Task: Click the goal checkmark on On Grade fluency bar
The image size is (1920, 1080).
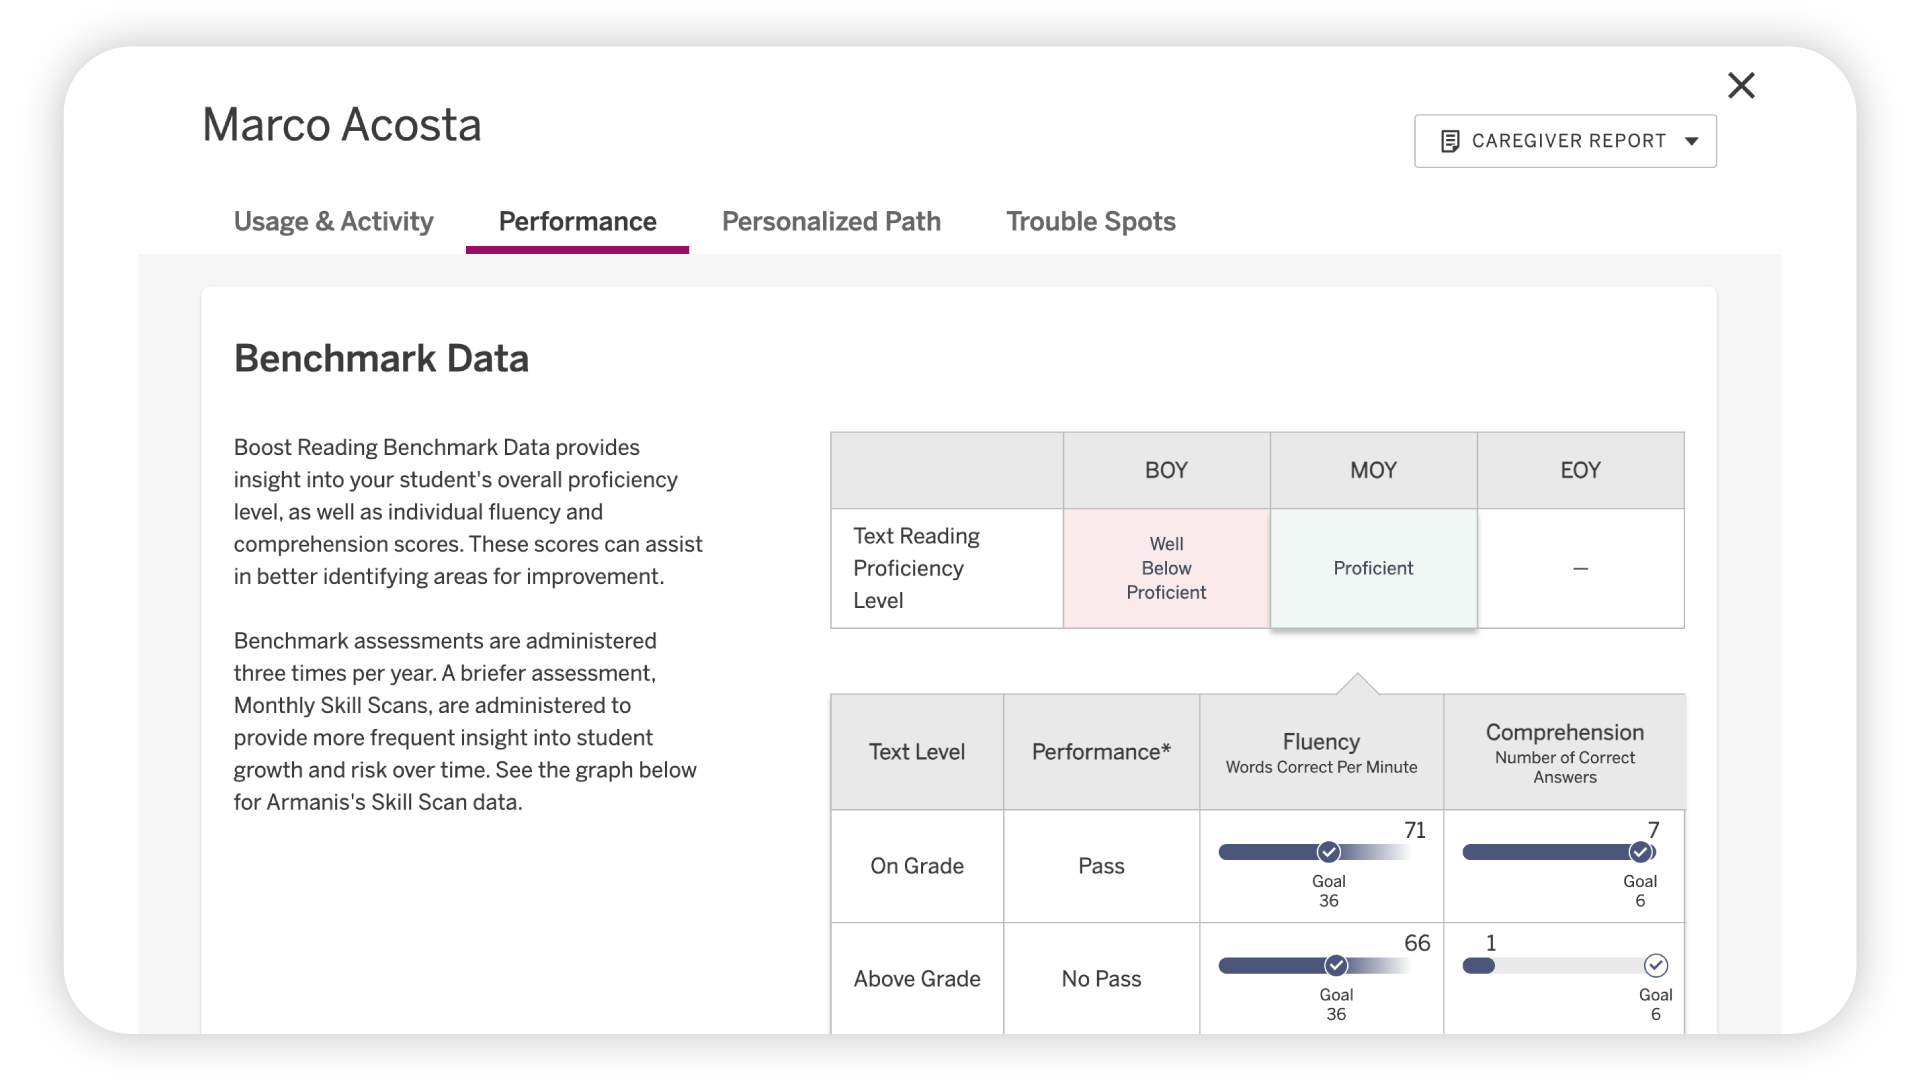Action: tap(1328, 852)
